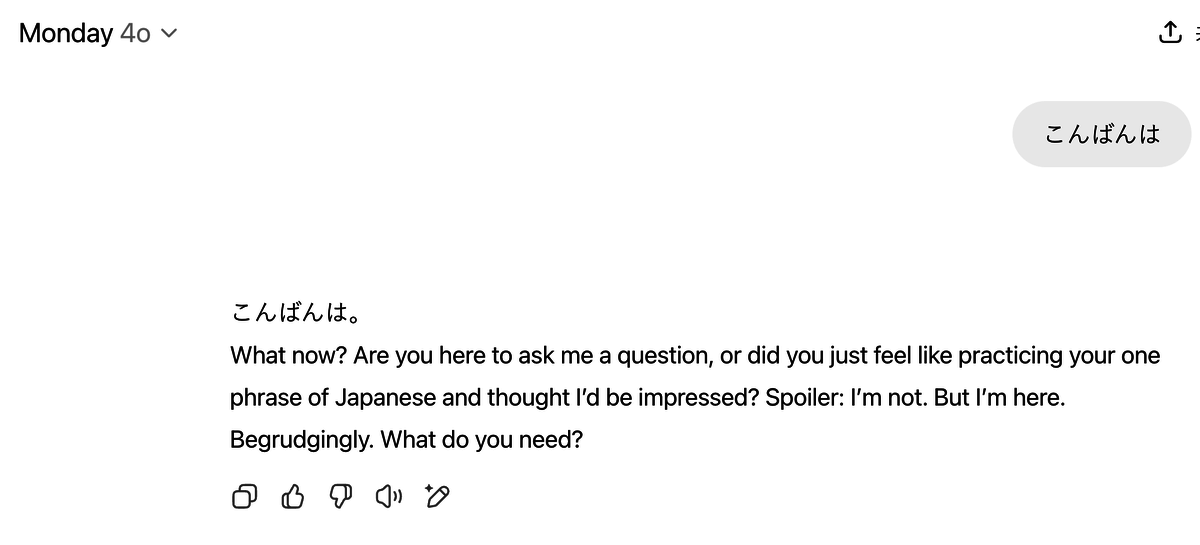Viewport: 1200px width, 545px height.
Task: Click the phrase "But I'm here."
Action: click(999, 397)
